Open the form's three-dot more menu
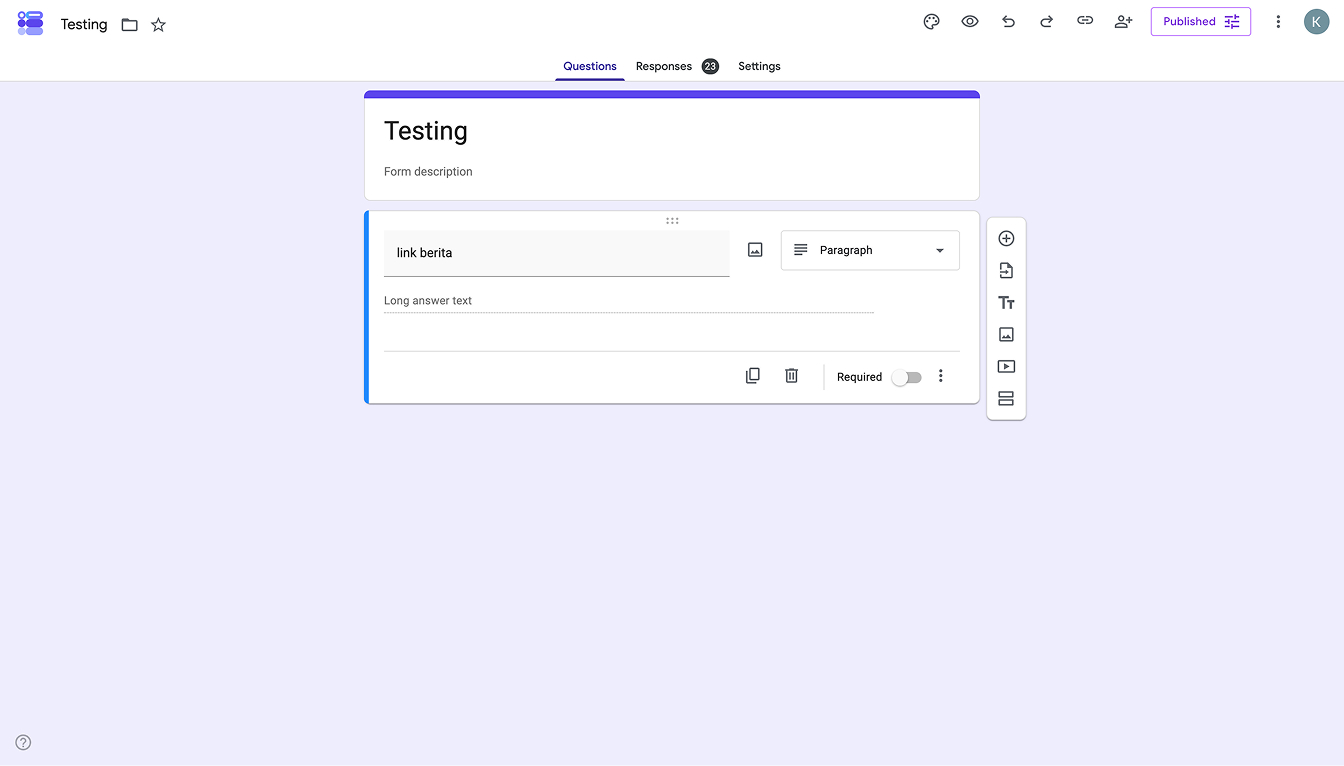1344x766 pixels. (x=1277, y=21)
